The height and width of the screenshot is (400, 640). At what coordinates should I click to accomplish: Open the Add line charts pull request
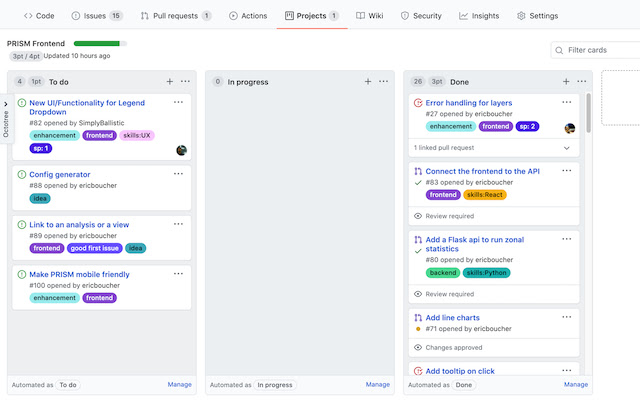[452, 318]
